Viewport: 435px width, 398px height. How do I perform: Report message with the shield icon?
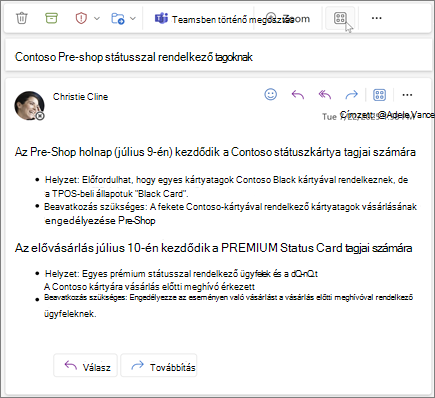point(81,18)
